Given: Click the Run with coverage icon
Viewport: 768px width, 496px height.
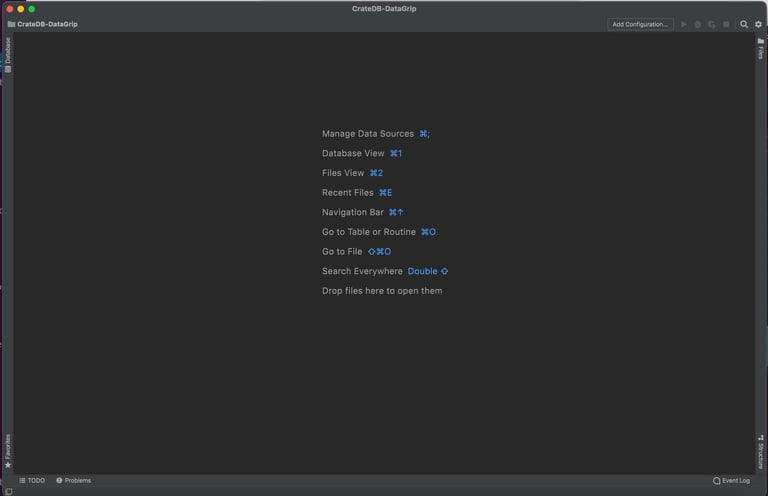Looking at the screenshot, I should [x=712, y=24].
